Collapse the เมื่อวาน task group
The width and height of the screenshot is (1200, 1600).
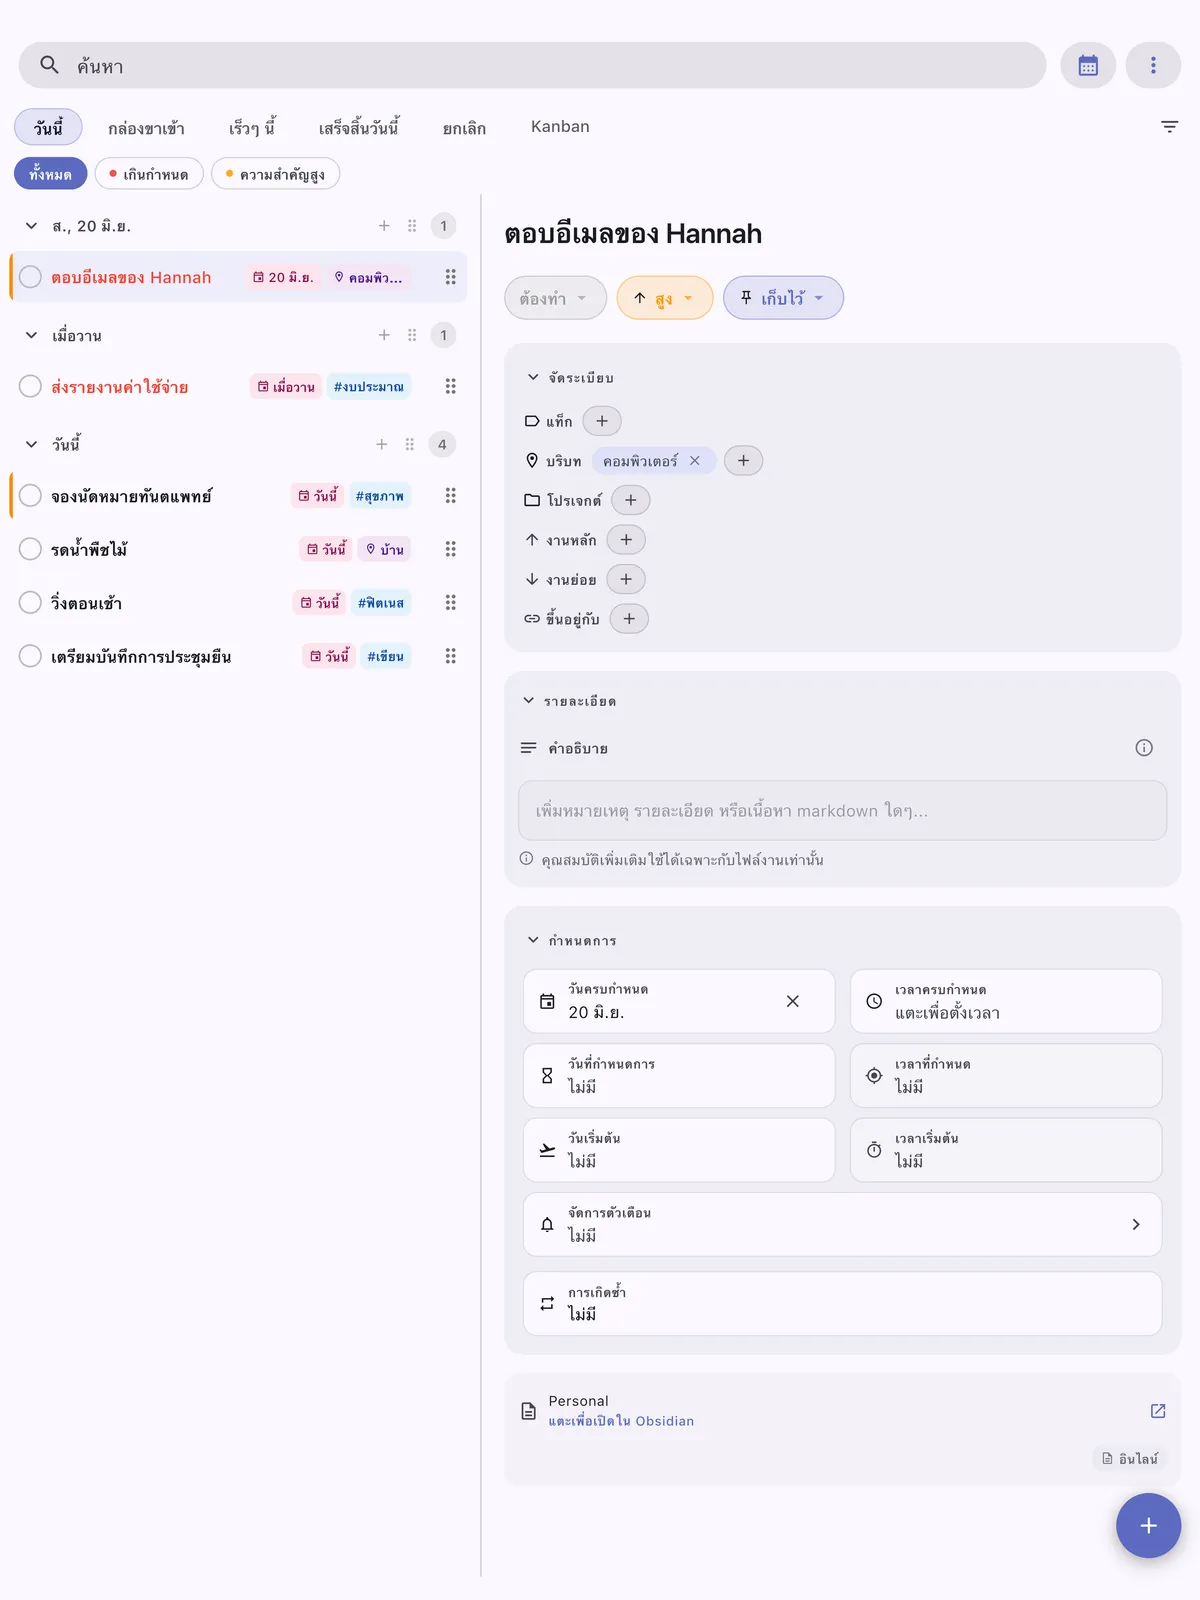coord(31,335)
